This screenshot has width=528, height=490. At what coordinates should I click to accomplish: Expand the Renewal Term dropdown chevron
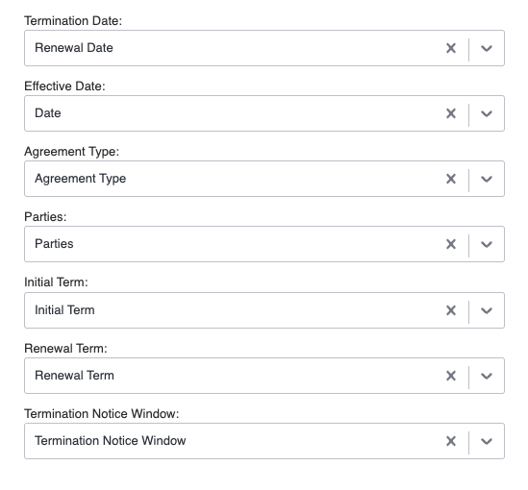coord(486,376)
